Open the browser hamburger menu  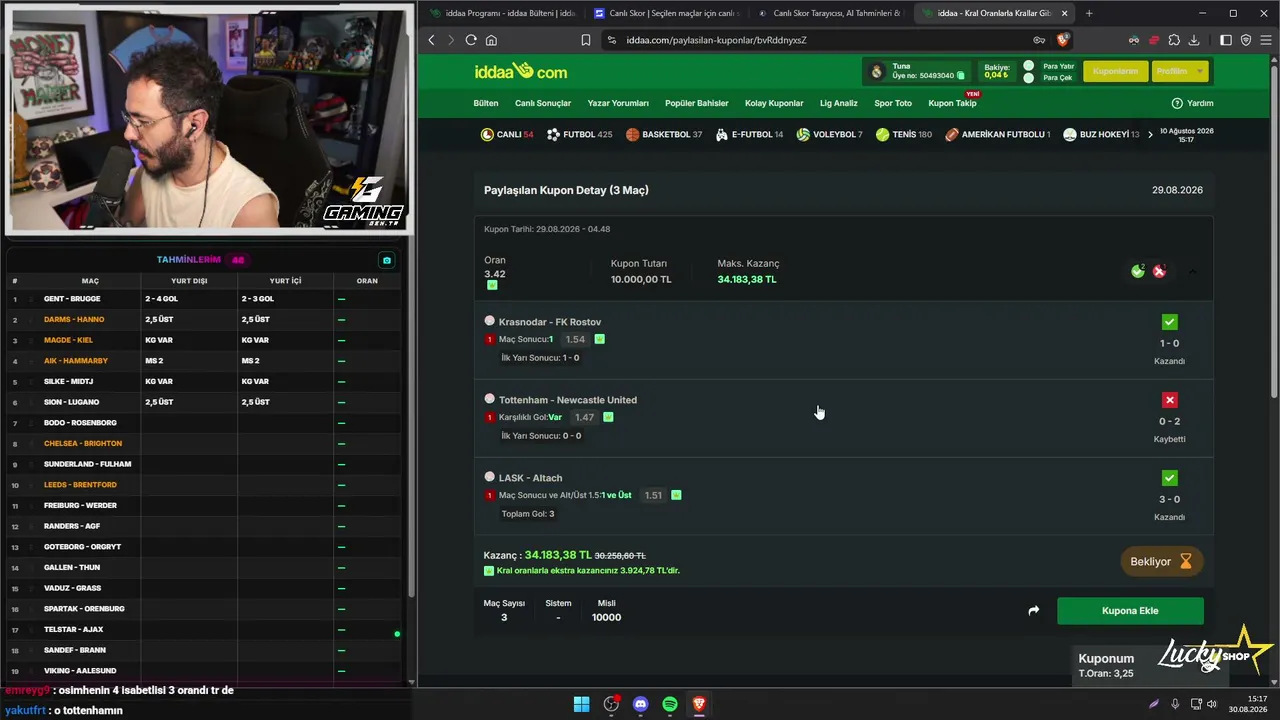1265,40
